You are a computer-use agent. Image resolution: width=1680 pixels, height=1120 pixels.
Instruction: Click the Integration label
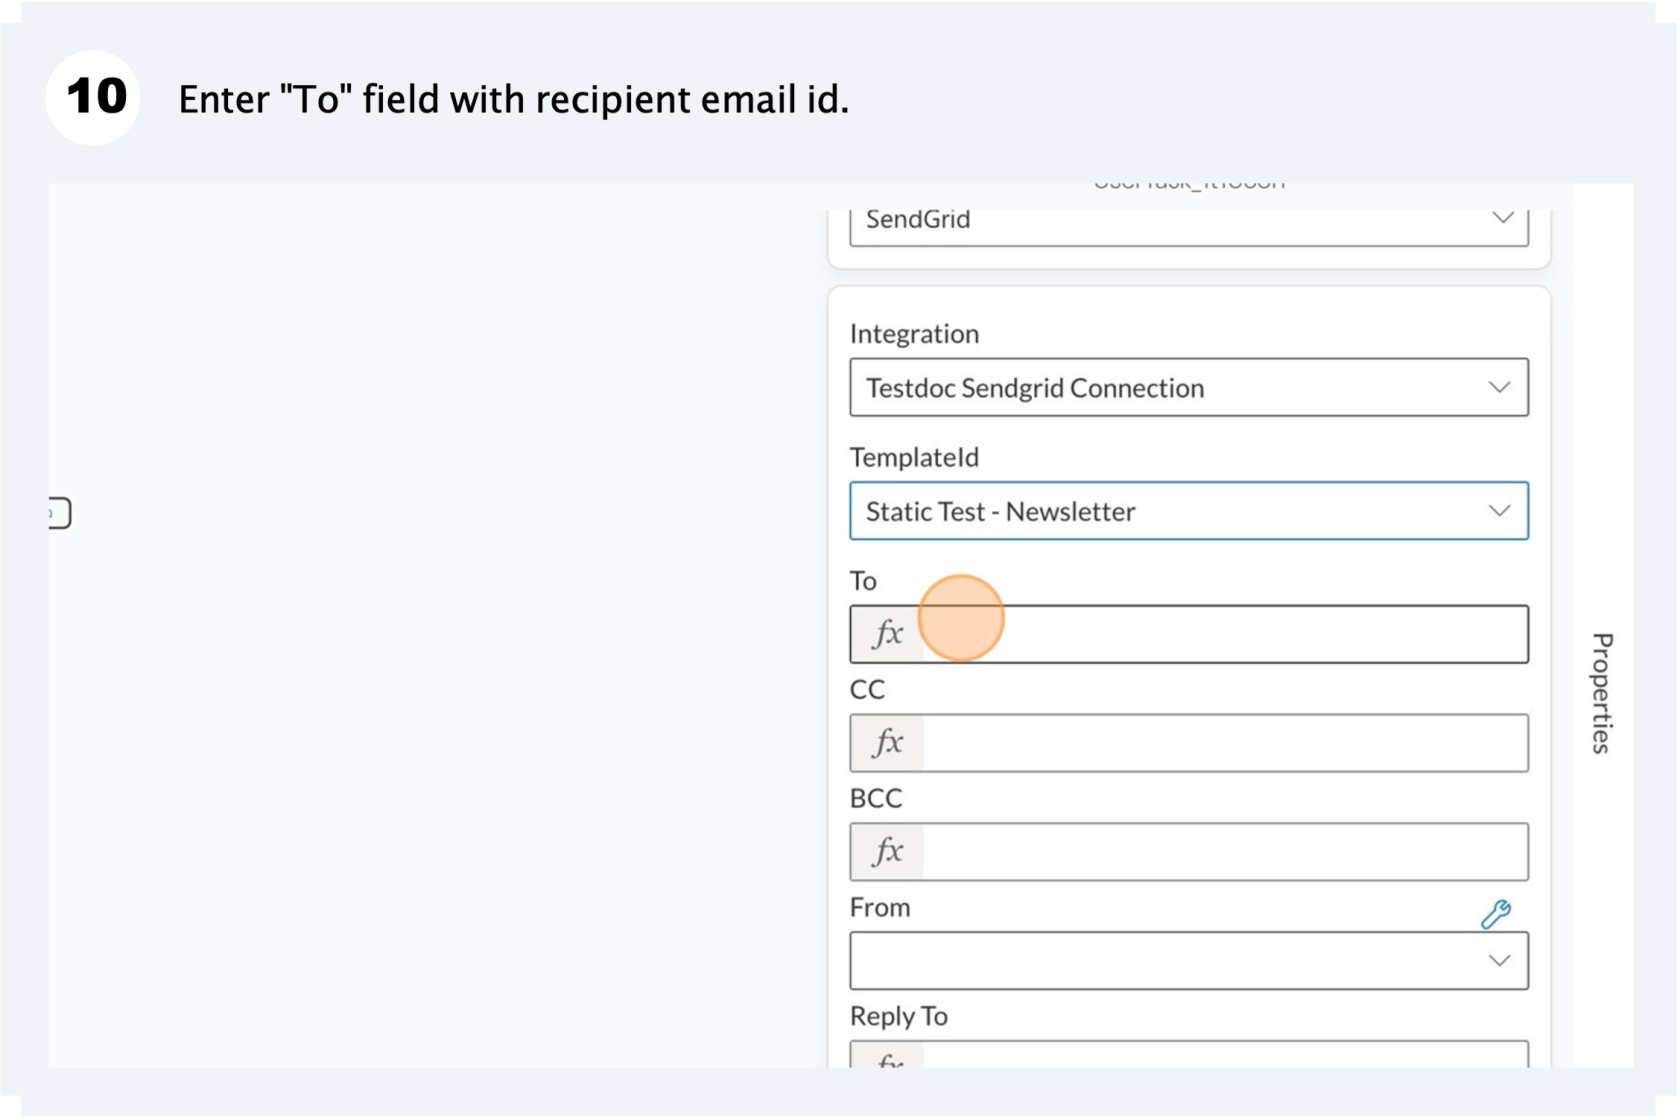pyautogui.click(x=914, y=334)
